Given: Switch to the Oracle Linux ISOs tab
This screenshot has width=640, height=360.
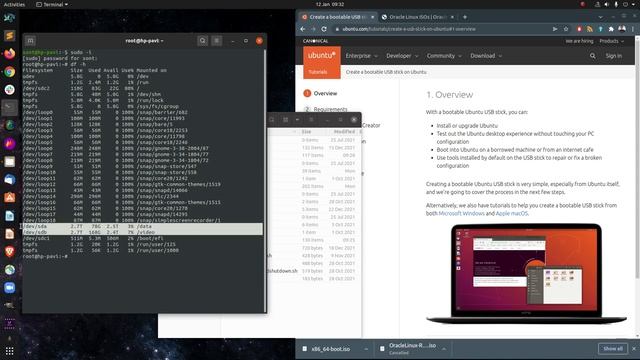Looking at the screenshot, I should (x=418, y=17).
